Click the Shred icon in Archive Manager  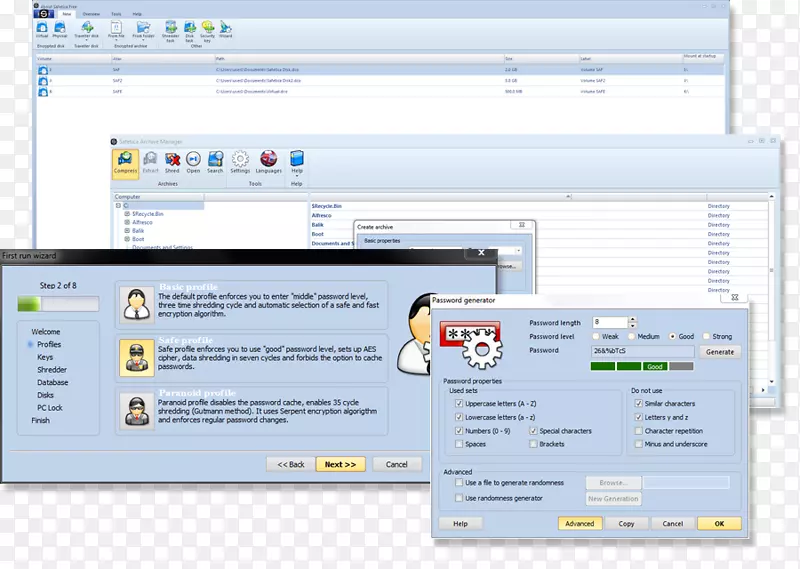coord(172,161)
